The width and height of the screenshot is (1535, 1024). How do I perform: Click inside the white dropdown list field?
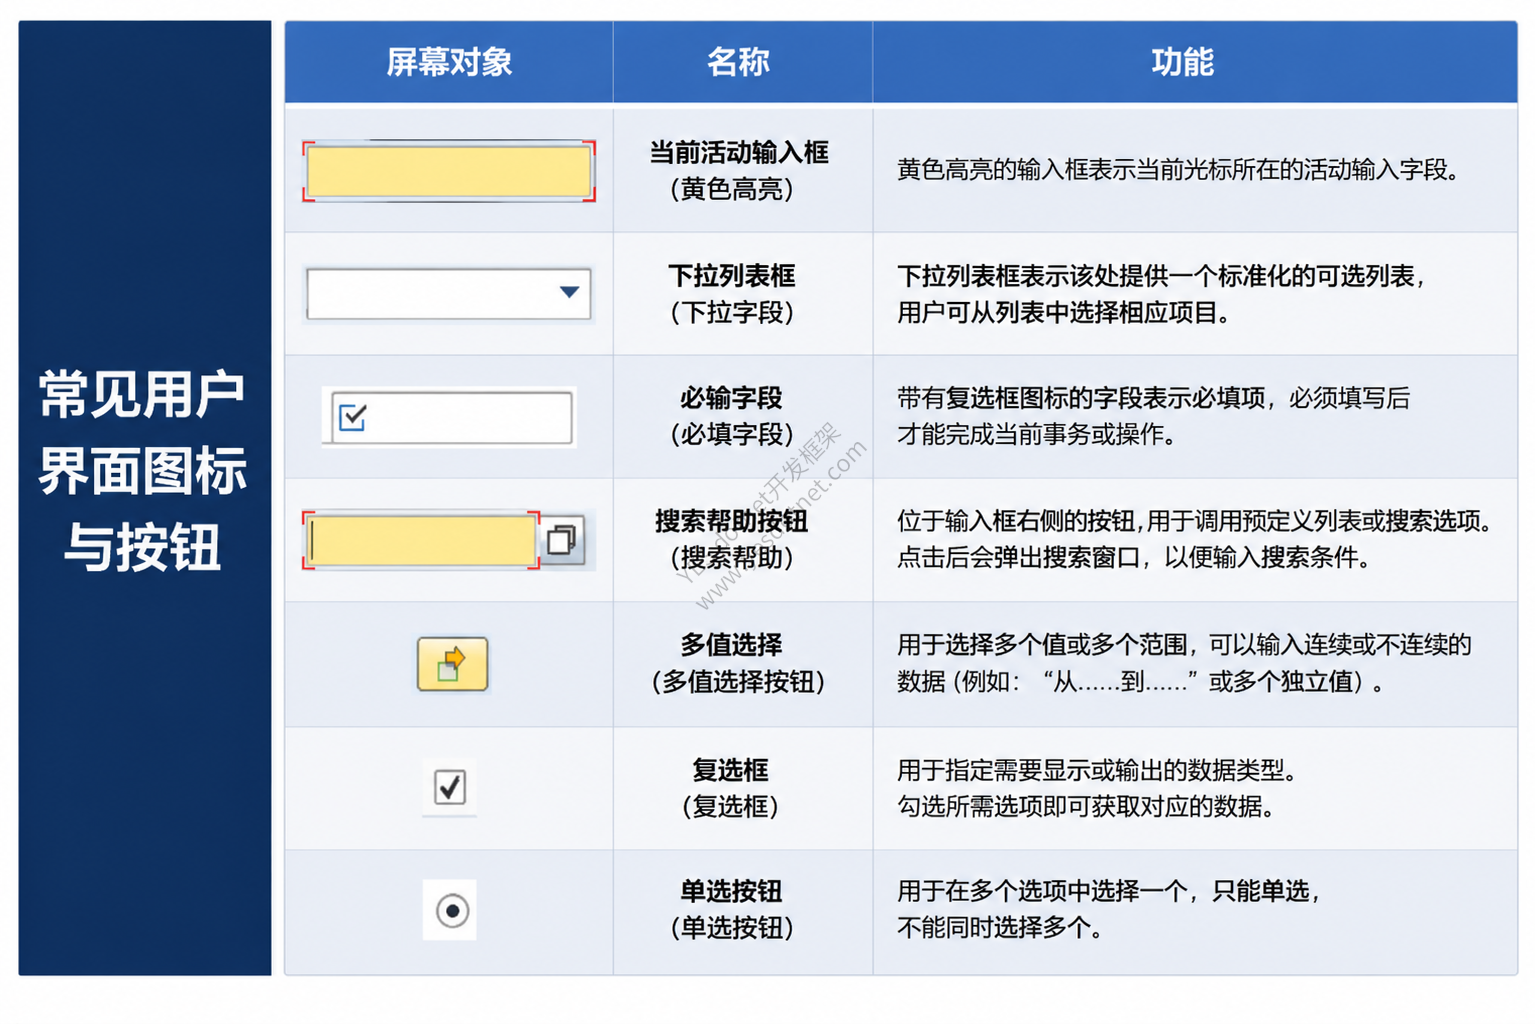point(448,293)
